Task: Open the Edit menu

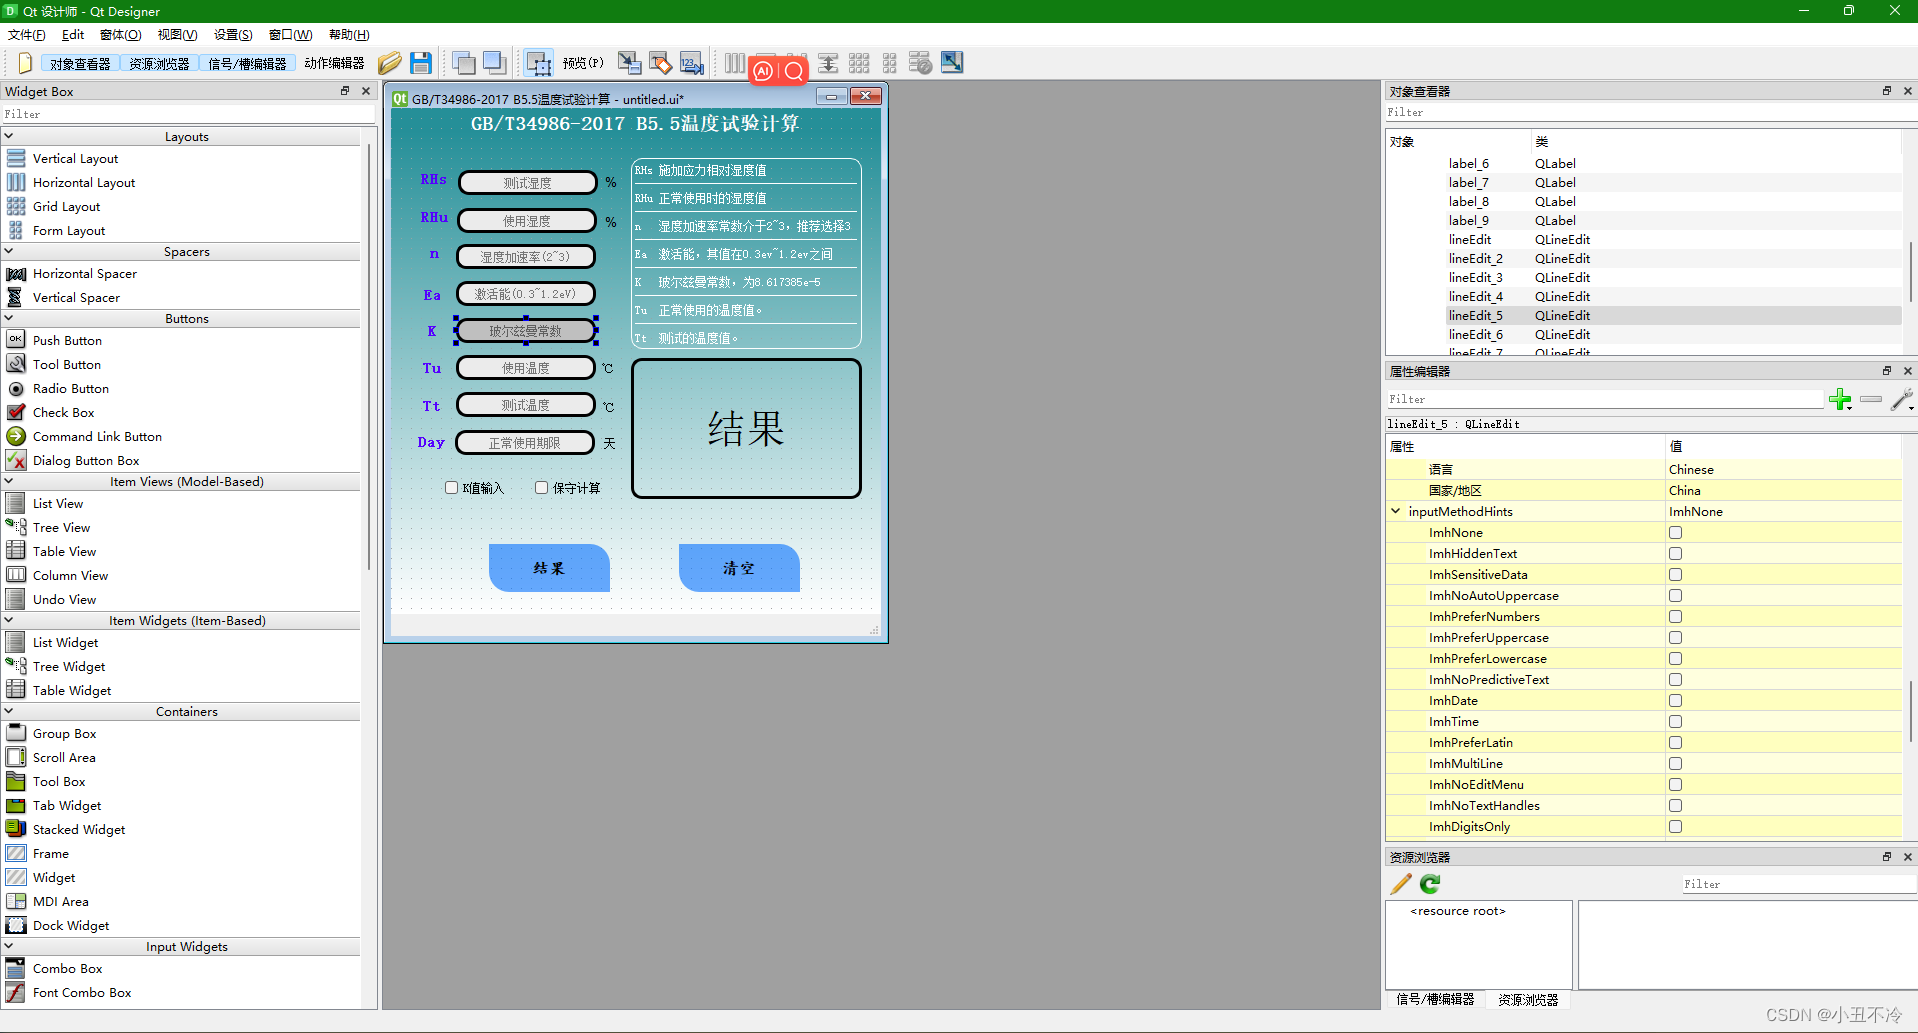Action: 73,35
